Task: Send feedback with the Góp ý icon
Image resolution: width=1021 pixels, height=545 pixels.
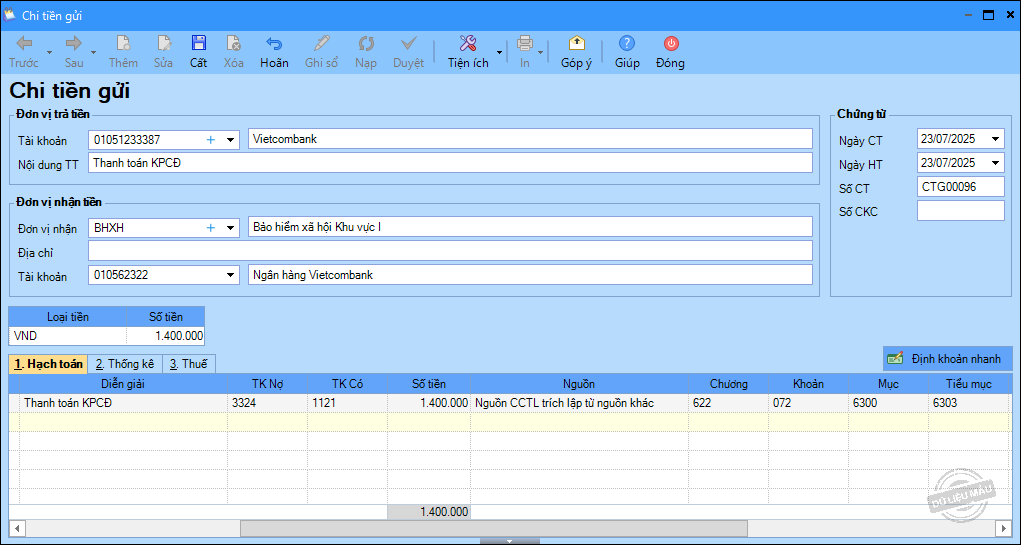Action: 576,44
